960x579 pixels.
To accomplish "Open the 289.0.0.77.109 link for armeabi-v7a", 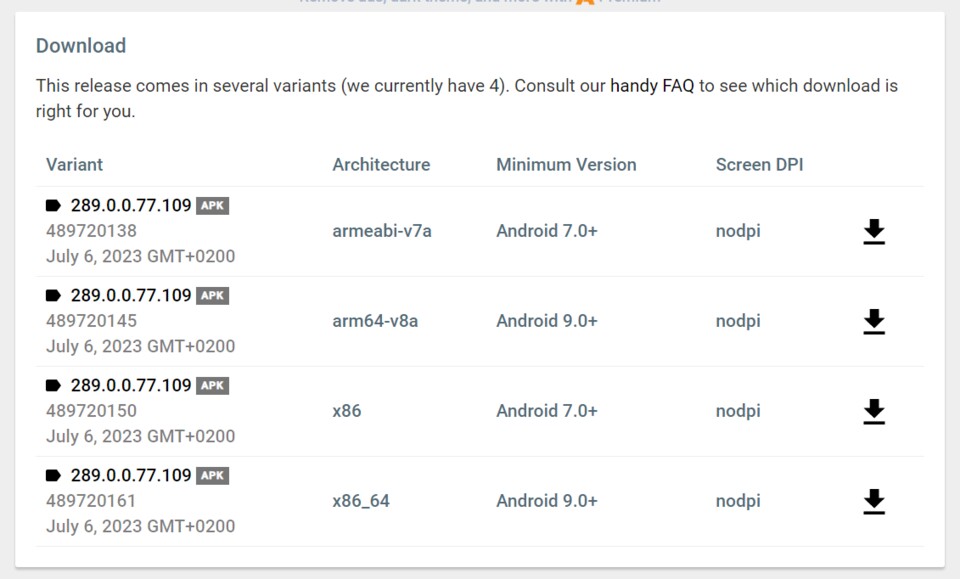I will (x=131, y=206).
